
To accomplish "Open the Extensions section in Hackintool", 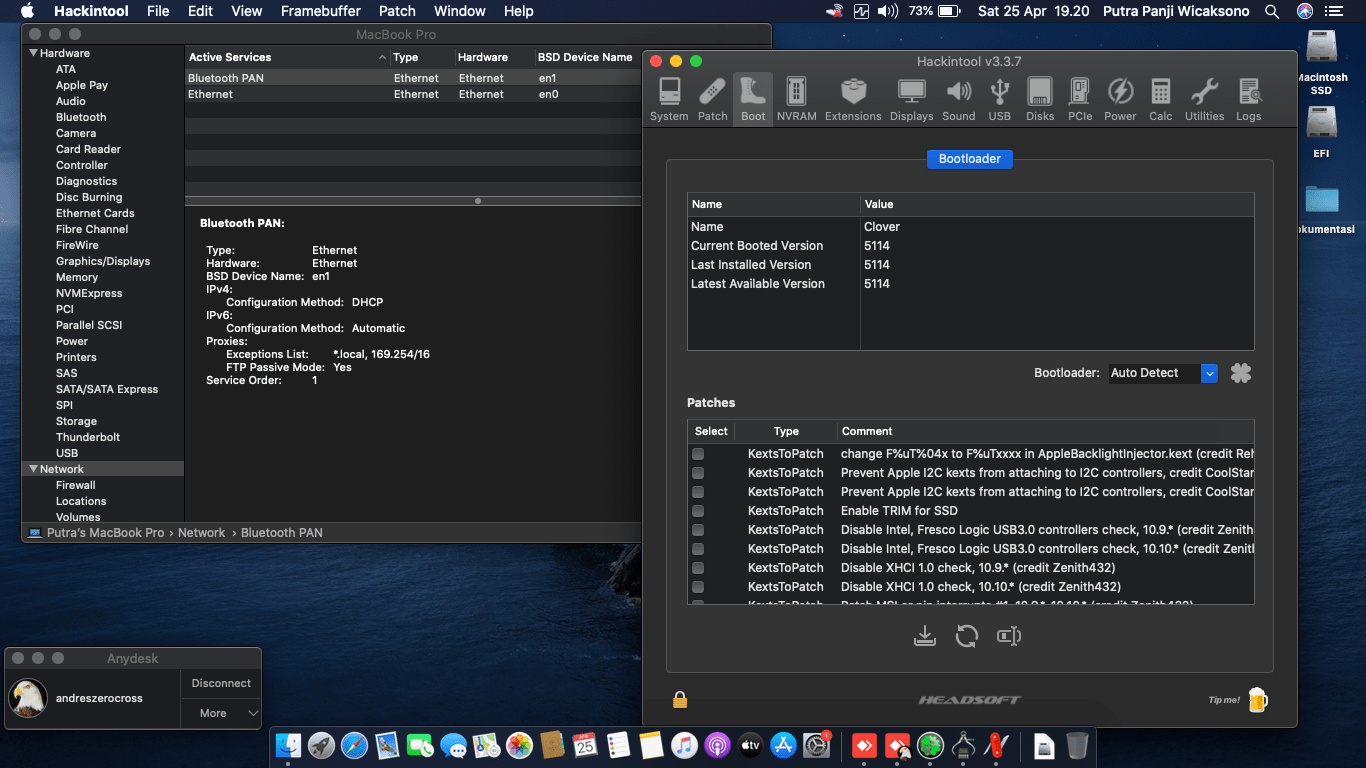I will [853, 100].
